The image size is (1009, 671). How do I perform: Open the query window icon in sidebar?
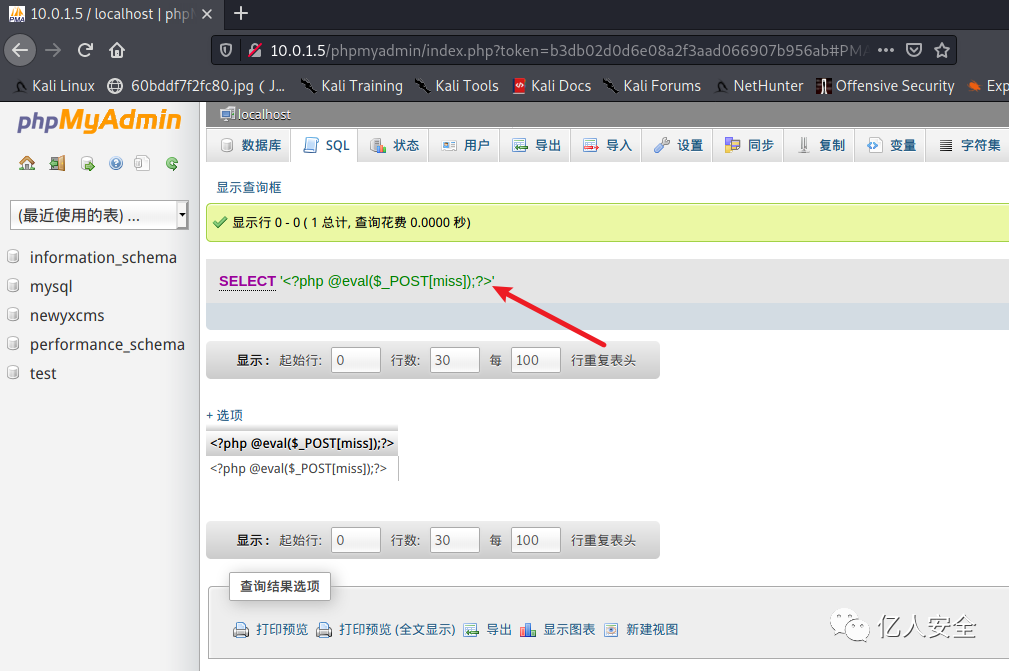(88, 164)
